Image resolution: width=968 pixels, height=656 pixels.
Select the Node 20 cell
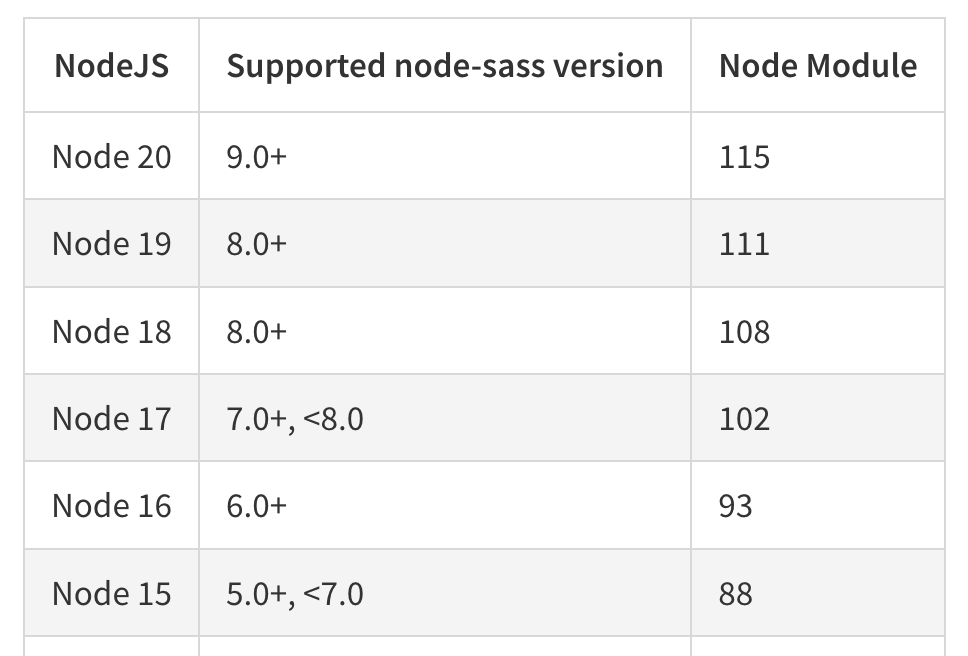point(112,156)
